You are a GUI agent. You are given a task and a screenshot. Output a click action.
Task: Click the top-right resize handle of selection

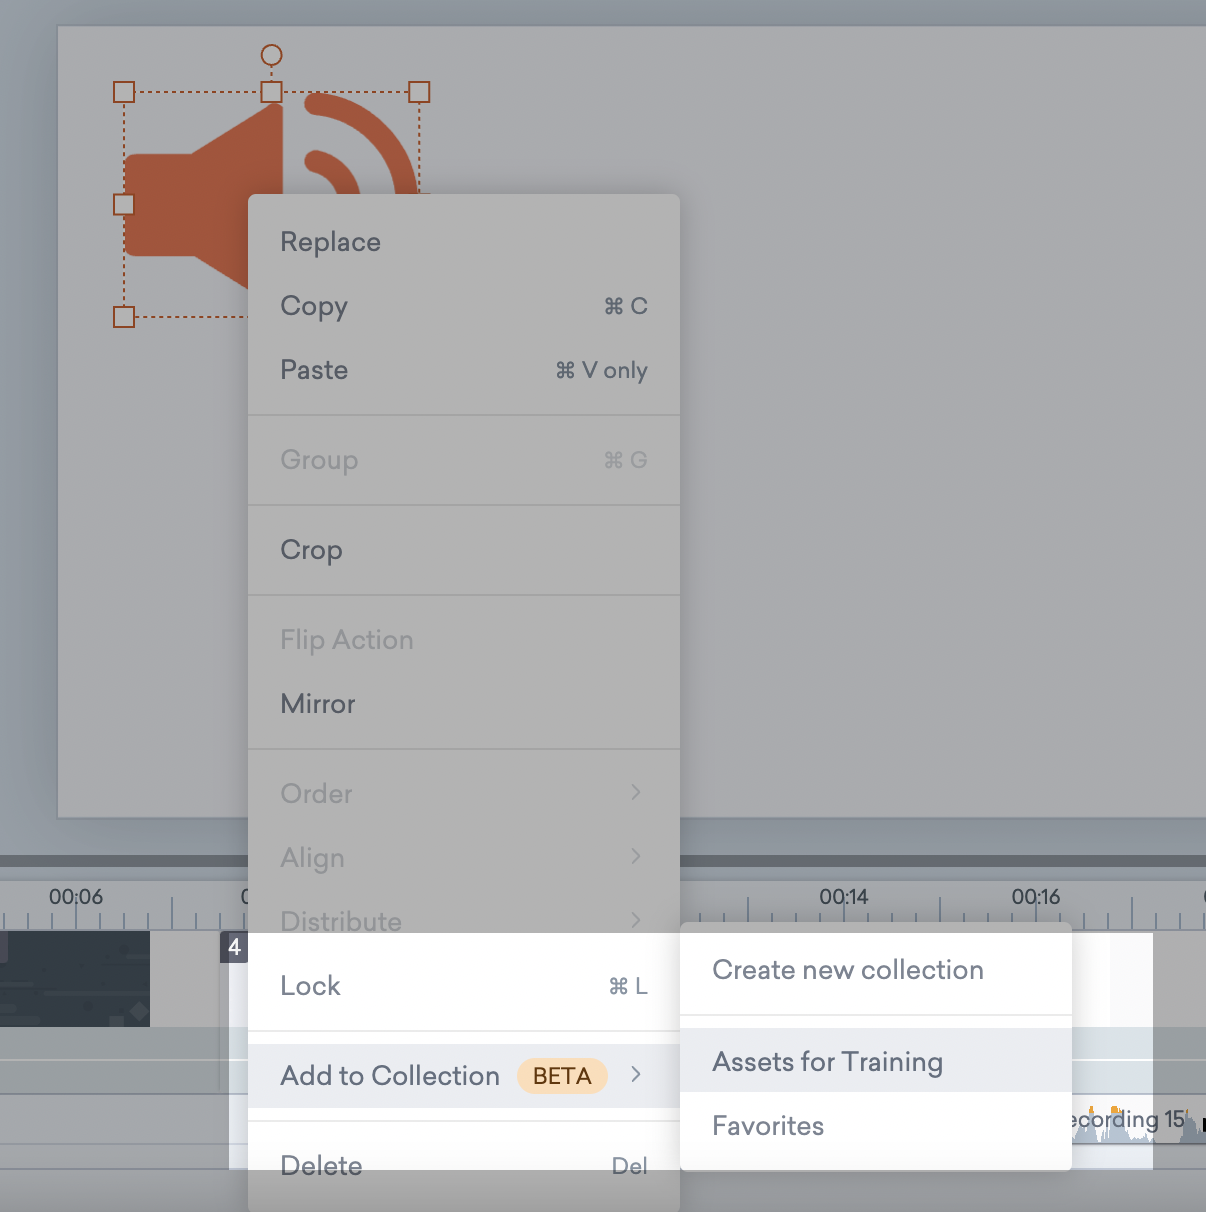click(419, 92)
